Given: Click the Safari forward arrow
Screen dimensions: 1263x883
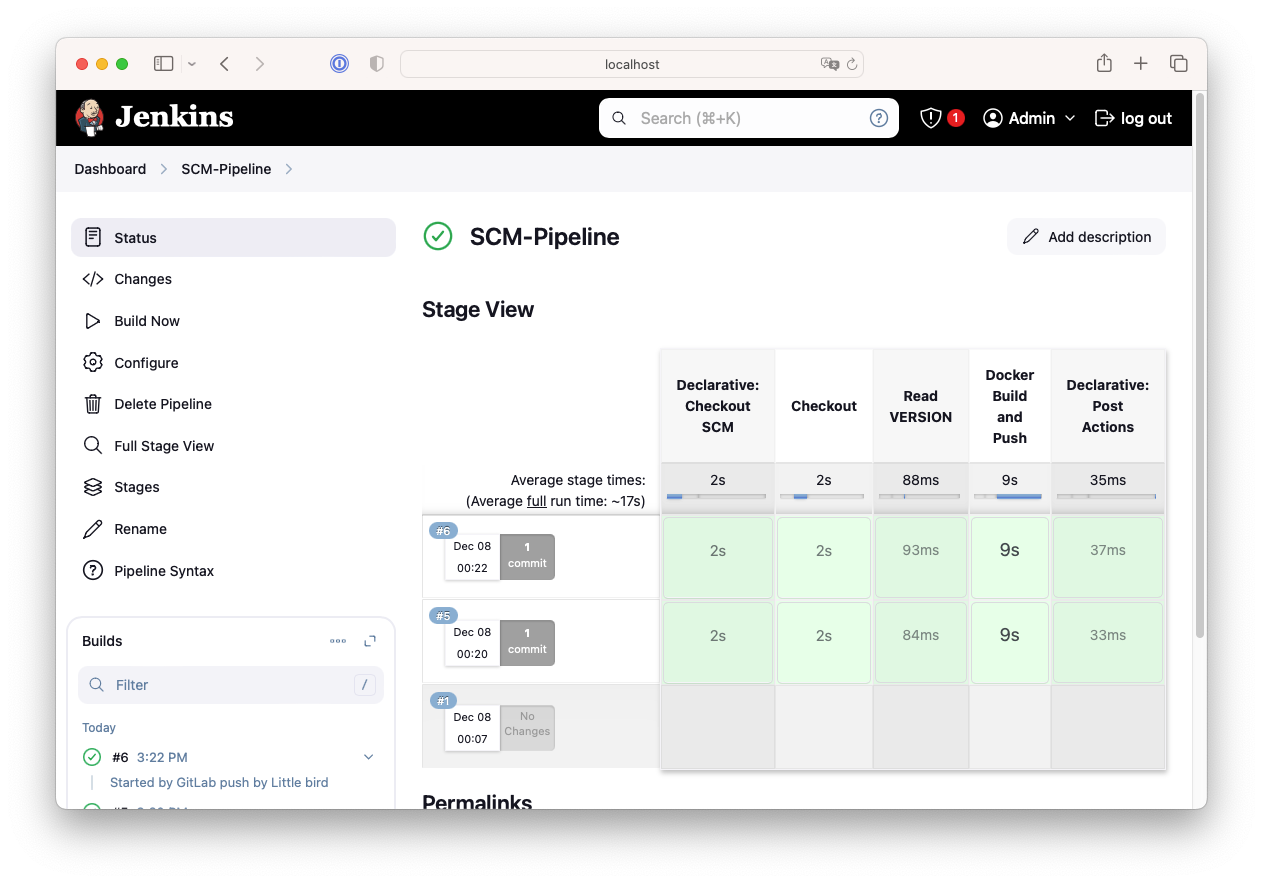Looking at the screenshot, I should (260, 64).
